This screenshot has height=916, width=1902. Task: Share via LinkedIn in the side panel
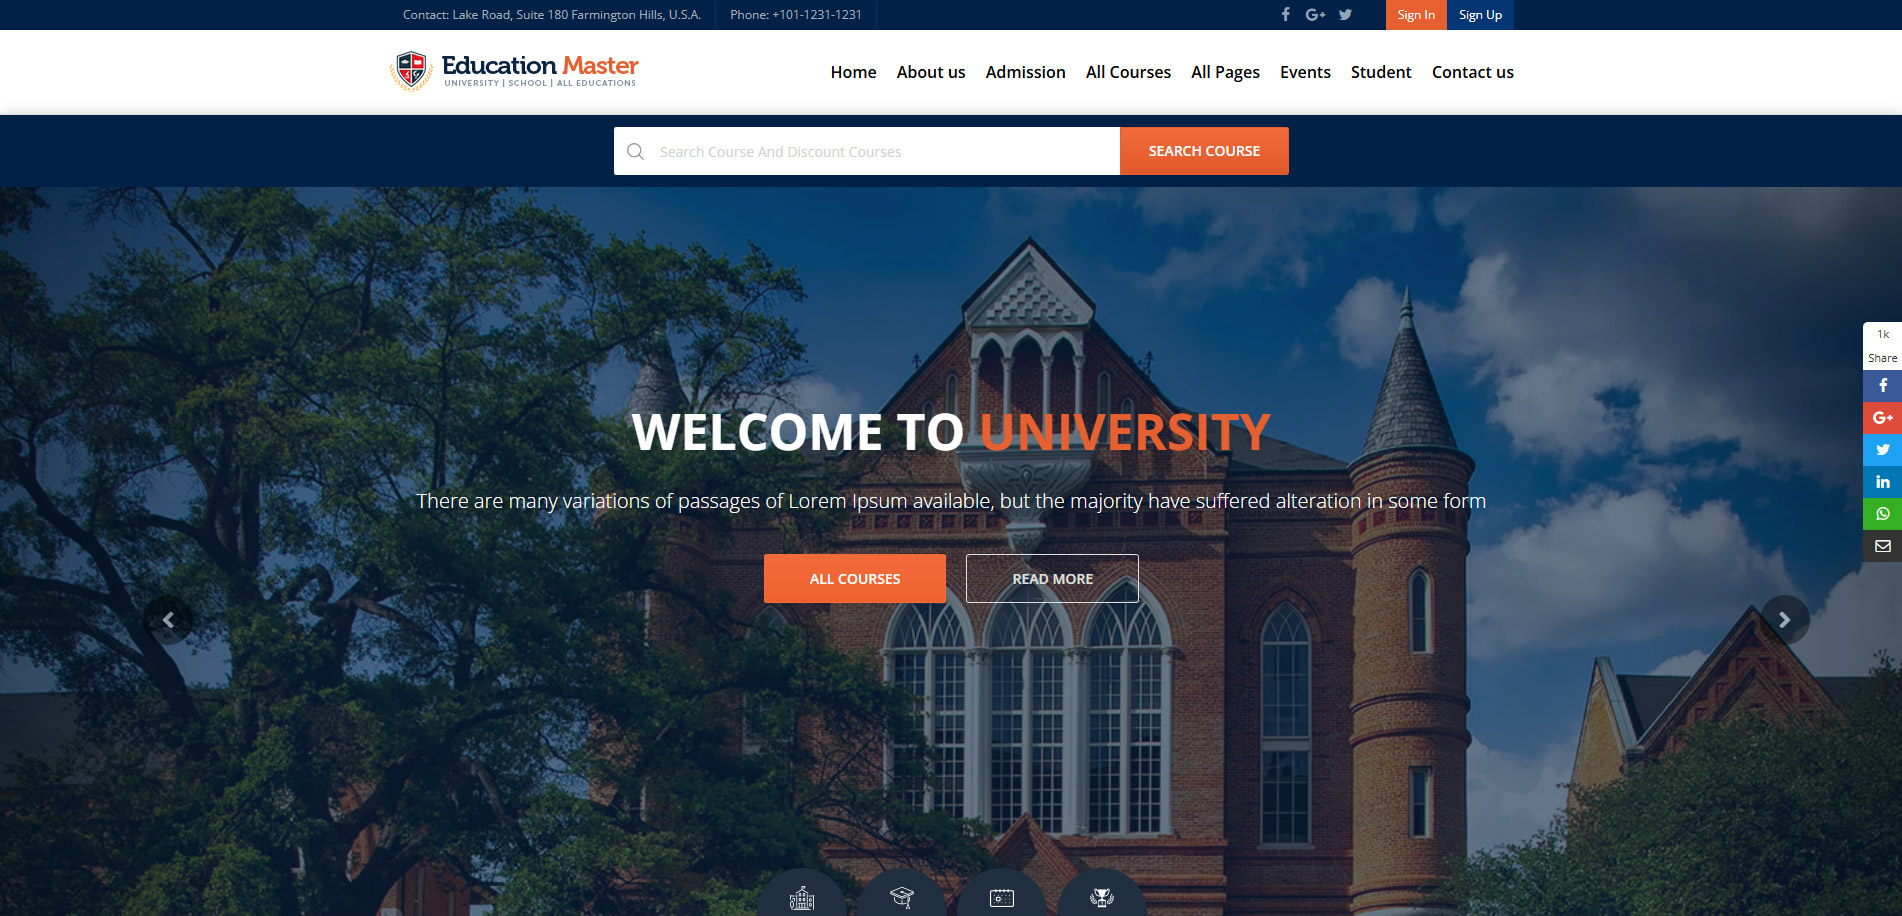[x=1882, y=482]
